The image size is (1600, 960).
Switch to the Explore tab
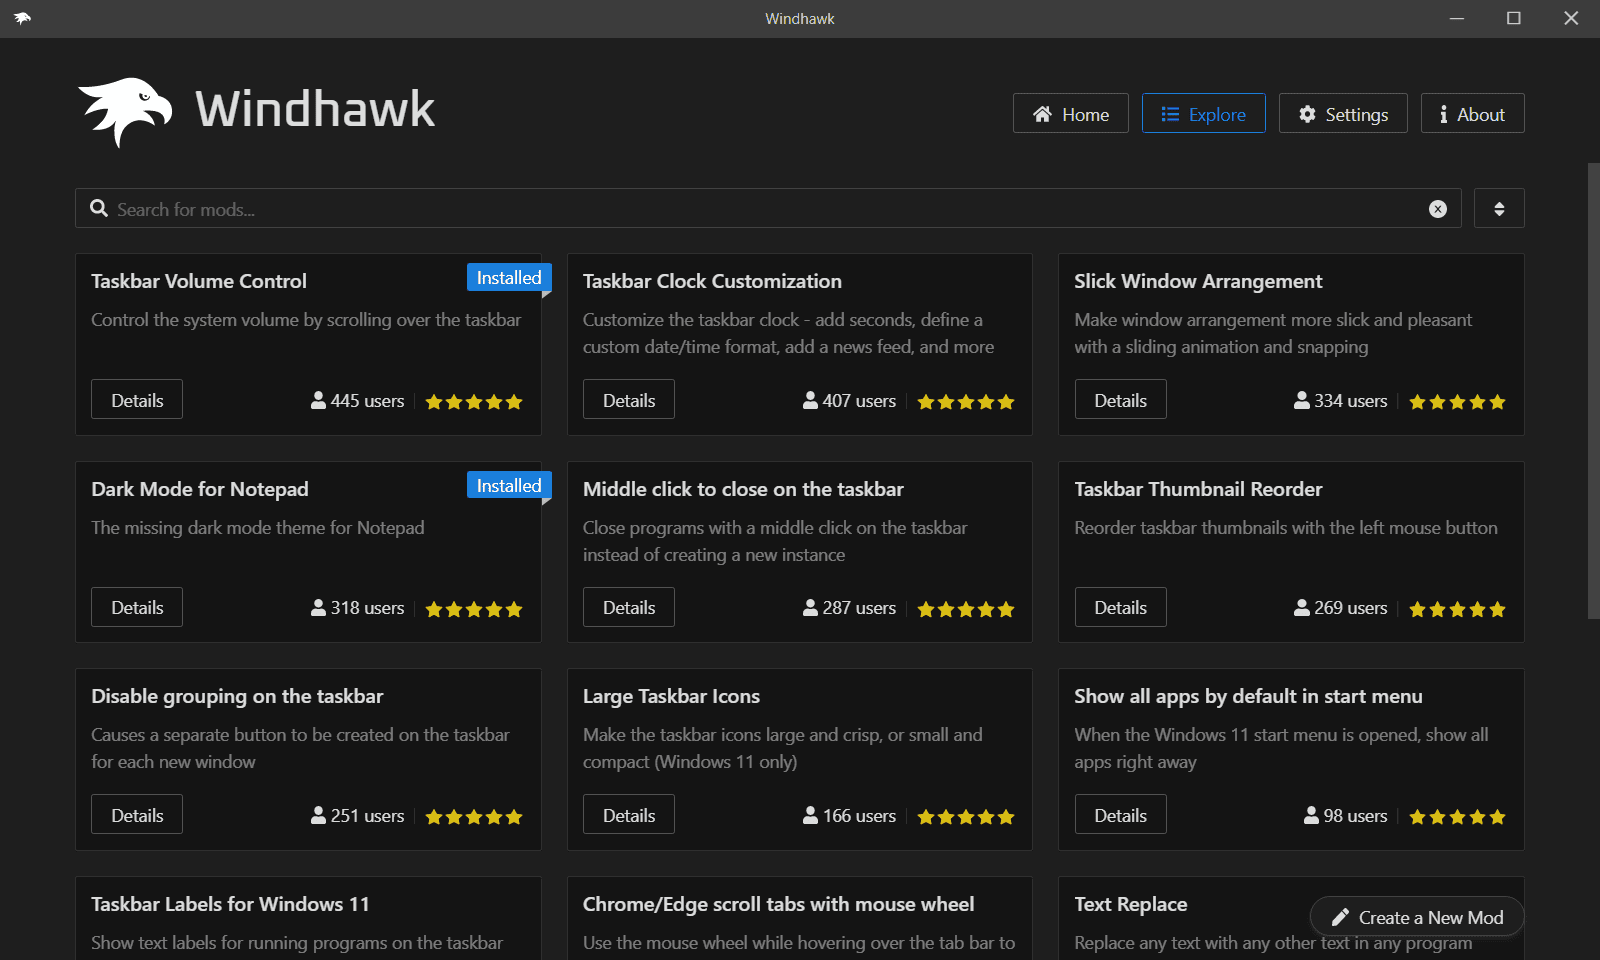point(1203,113)
